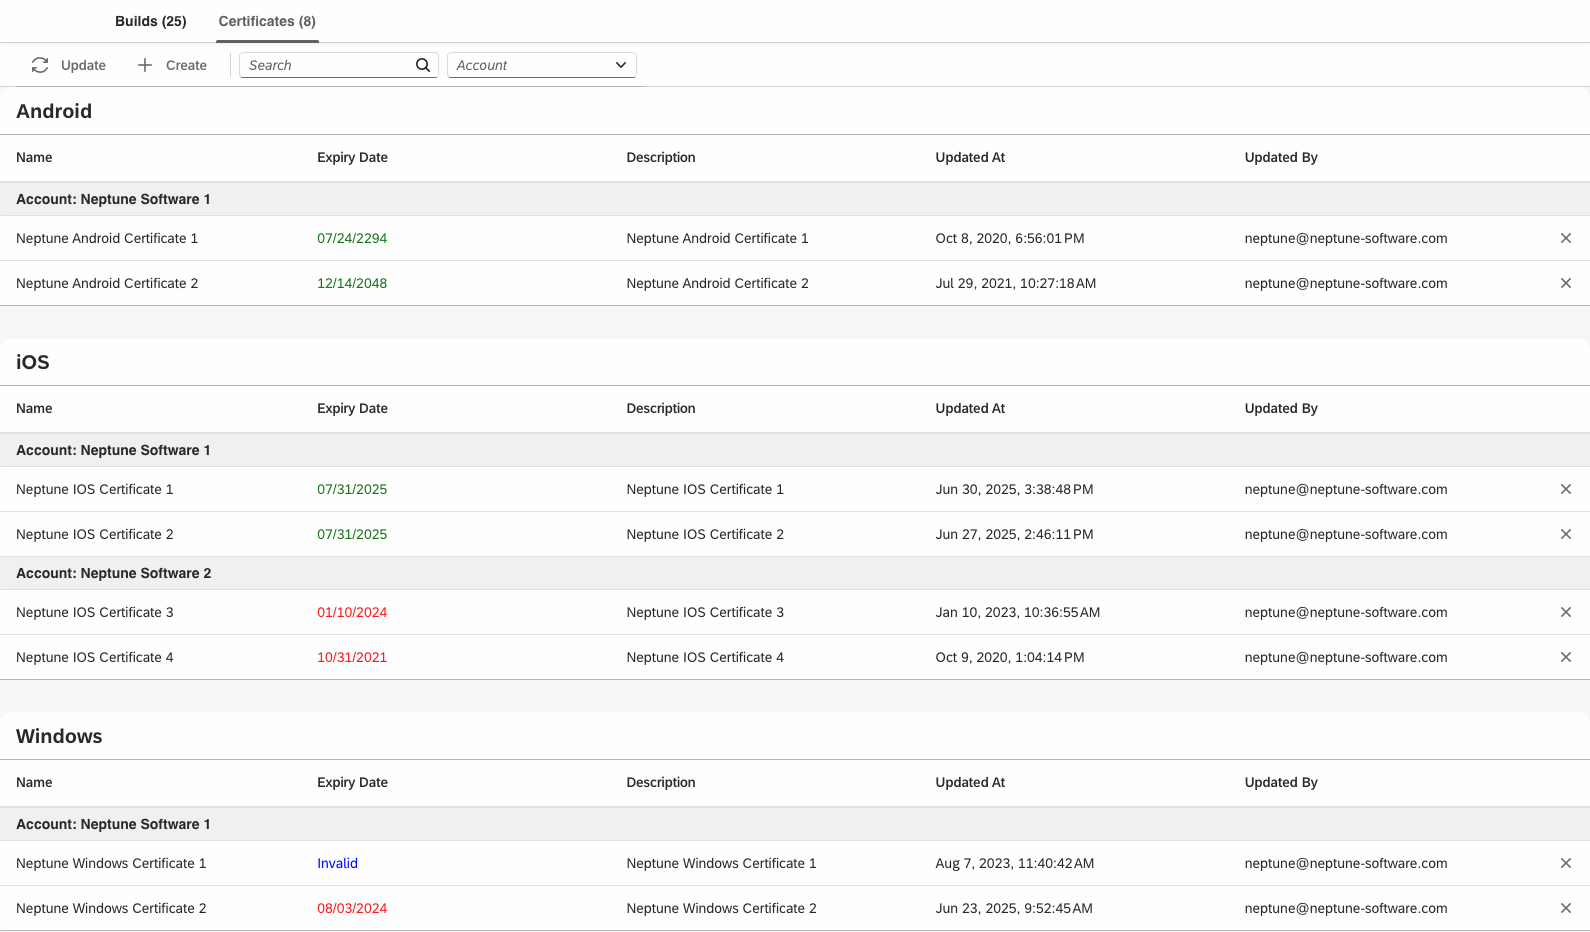Click Android Account: Neptune Software 1 group
The image size is (1590, 932).
coord(795,199)
